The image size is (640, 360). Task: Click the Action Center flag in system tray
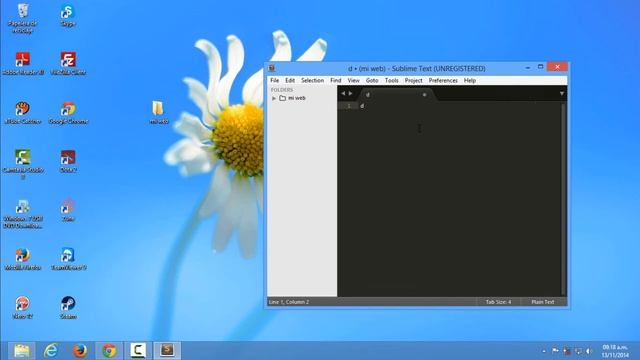[x=555, y=351]
